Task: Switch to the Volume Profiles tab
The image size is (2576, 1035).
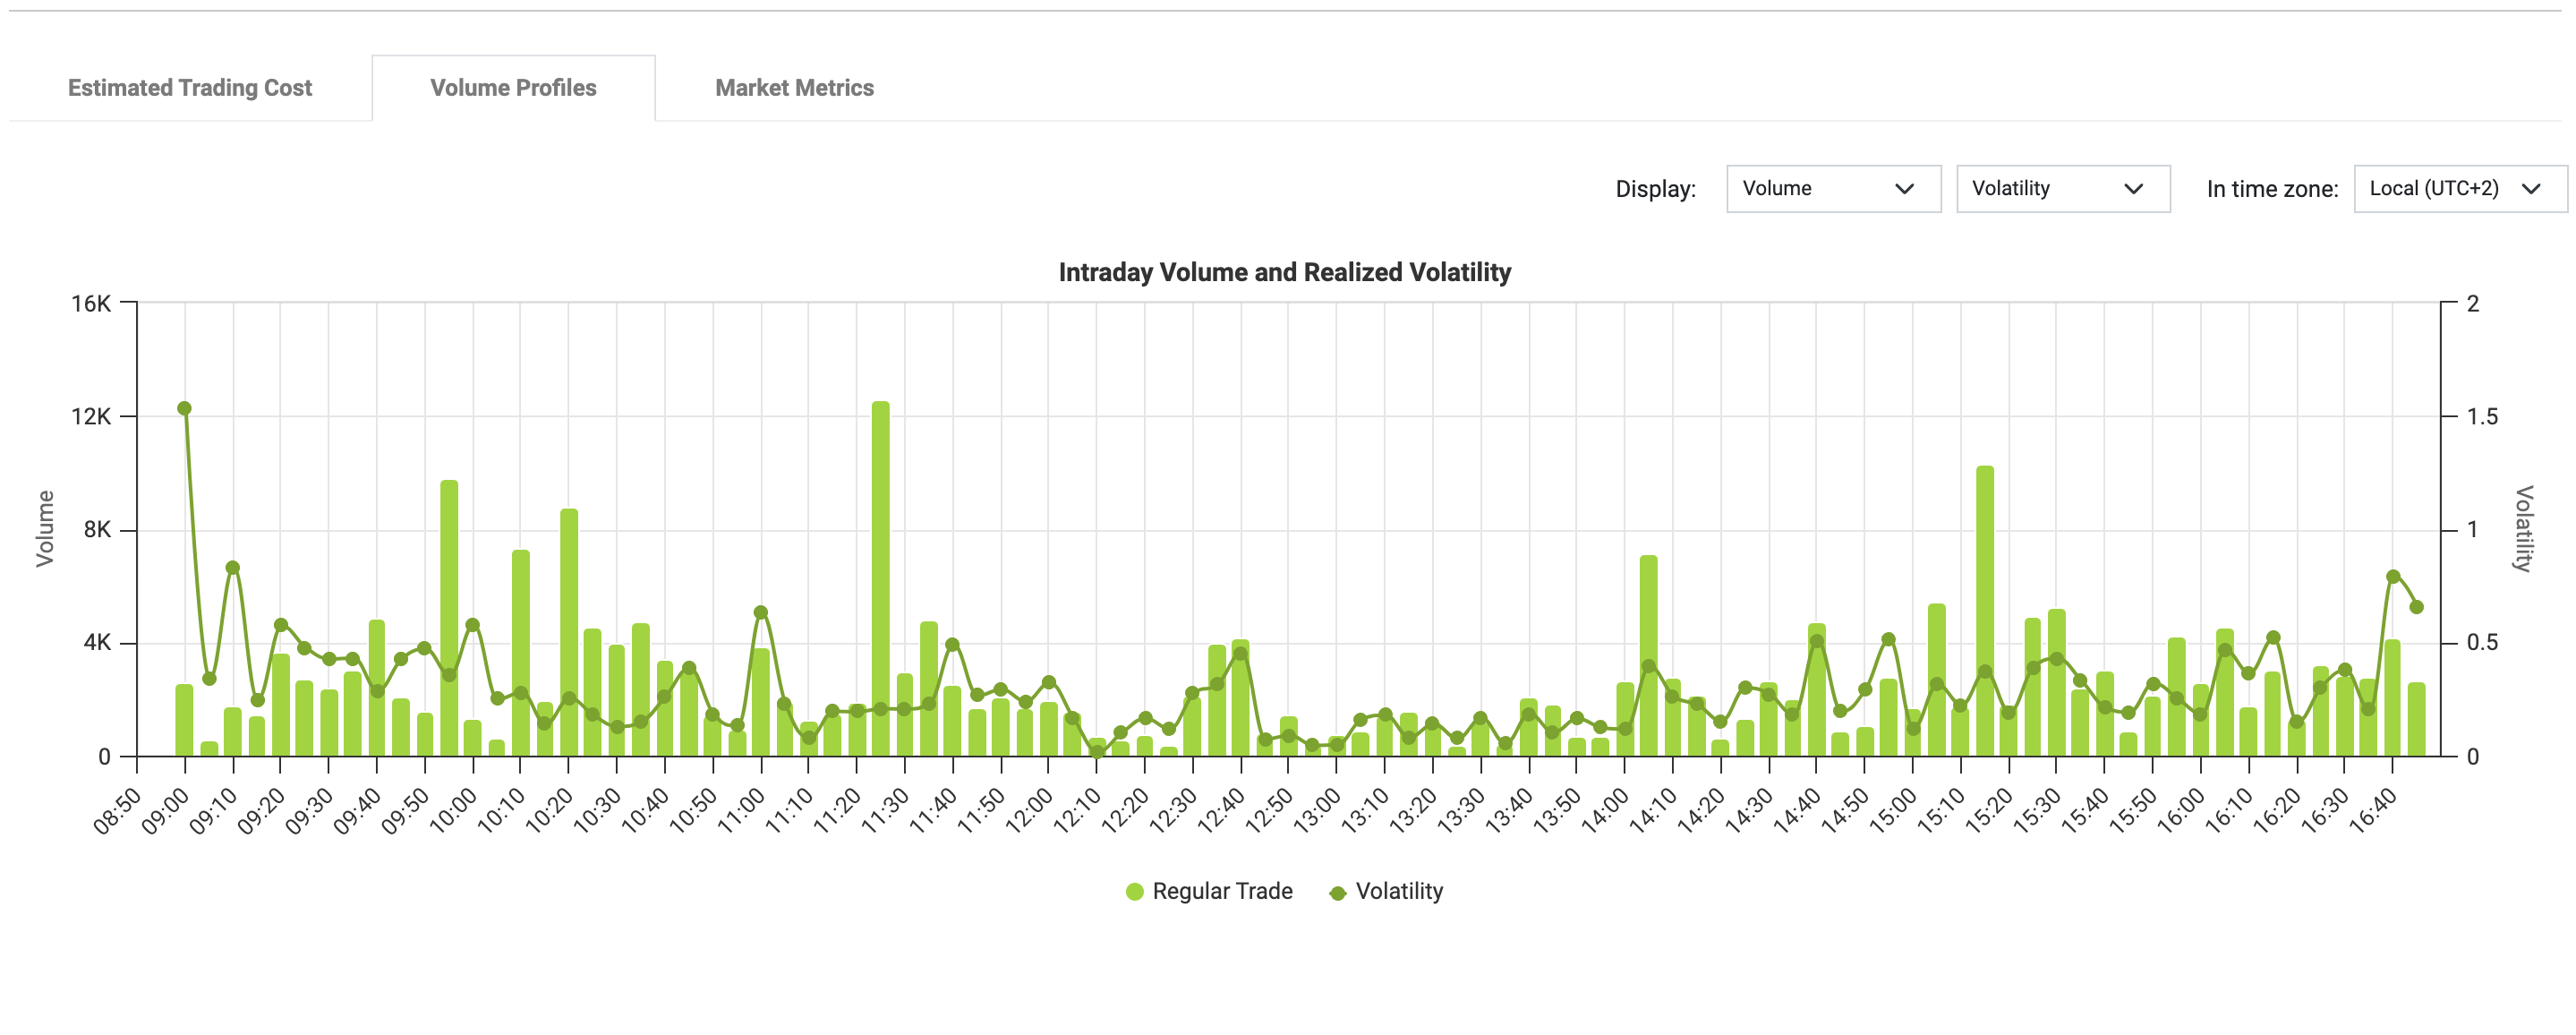Action: [x=513, y=88]
